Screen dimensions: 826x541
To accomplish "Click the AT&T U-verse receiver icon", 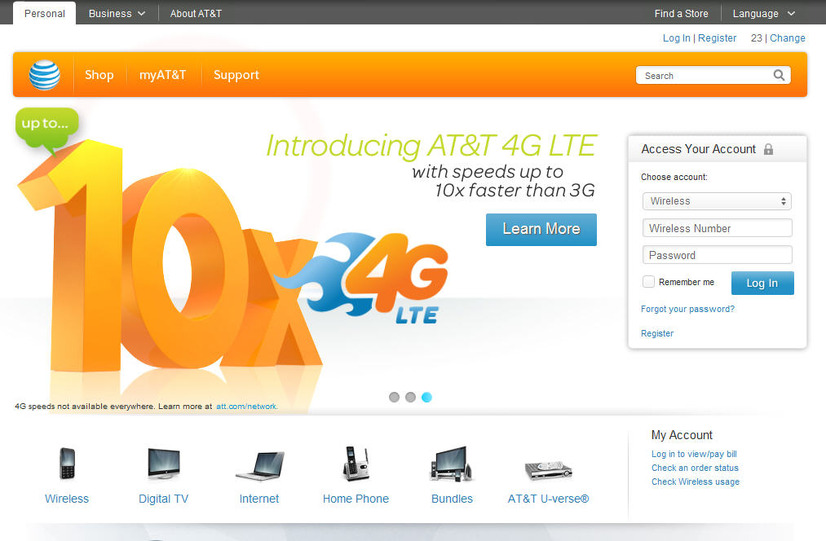I will click(x=548, y=470).
